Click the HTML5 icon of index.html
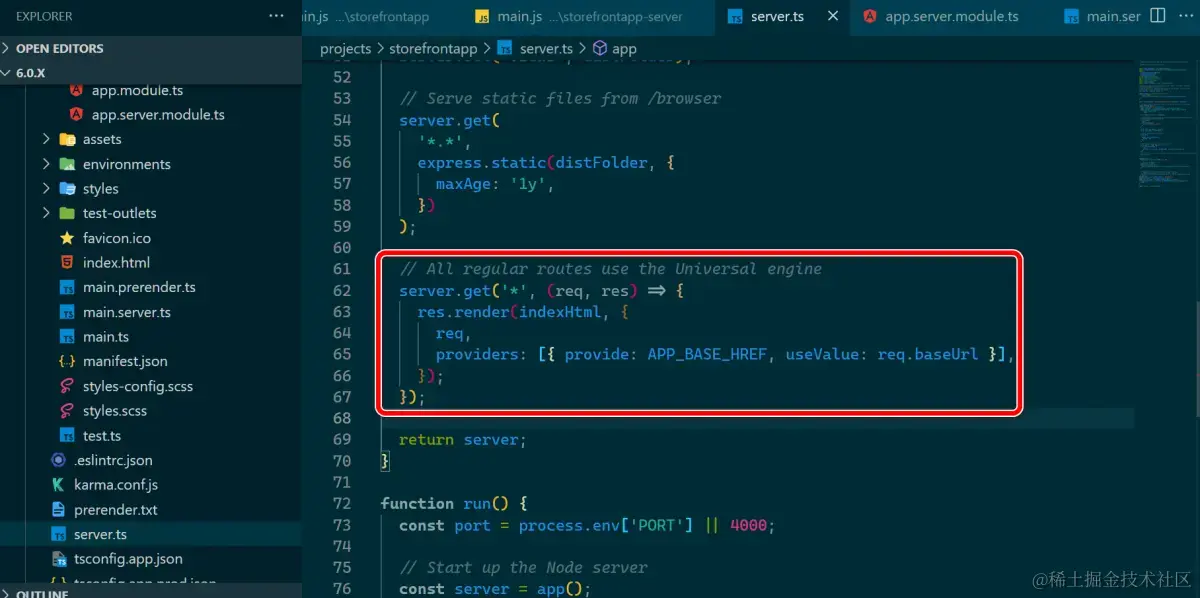 67,263
